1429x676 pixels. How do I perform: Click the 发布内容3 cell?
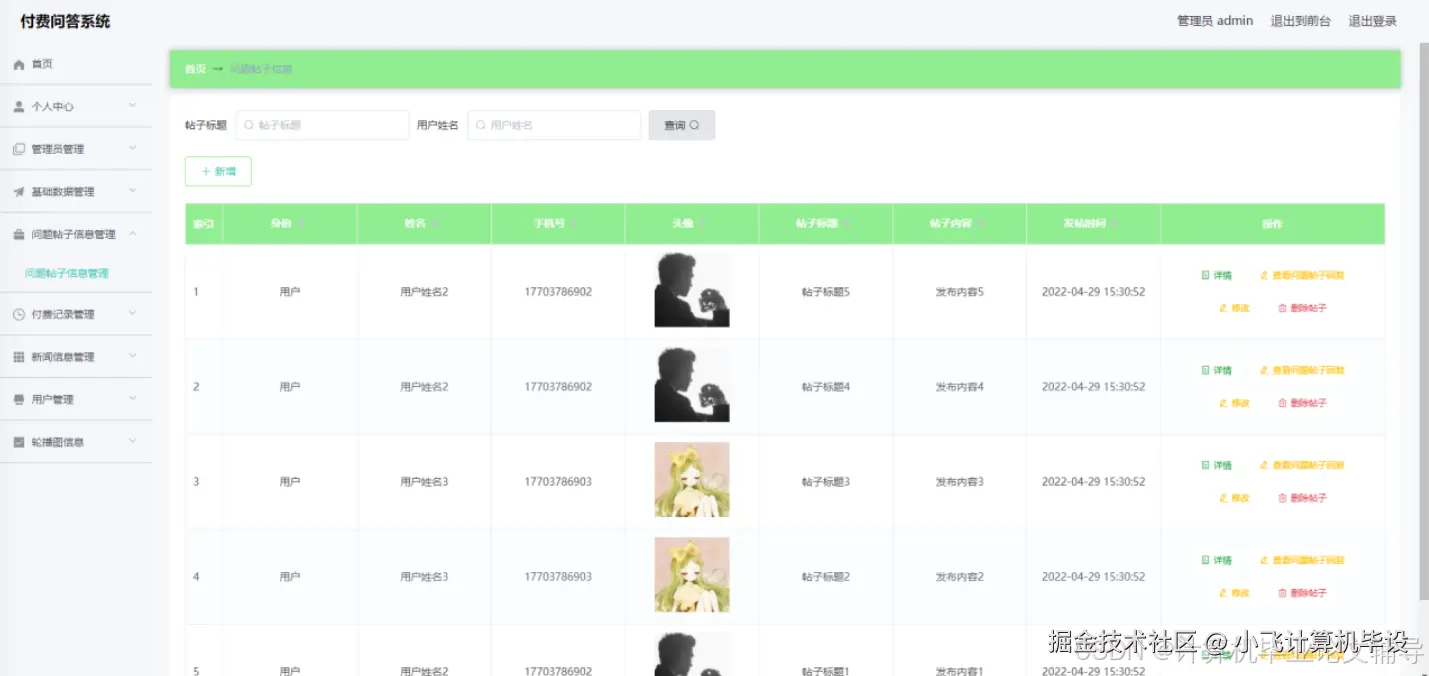tap(960, 482)
